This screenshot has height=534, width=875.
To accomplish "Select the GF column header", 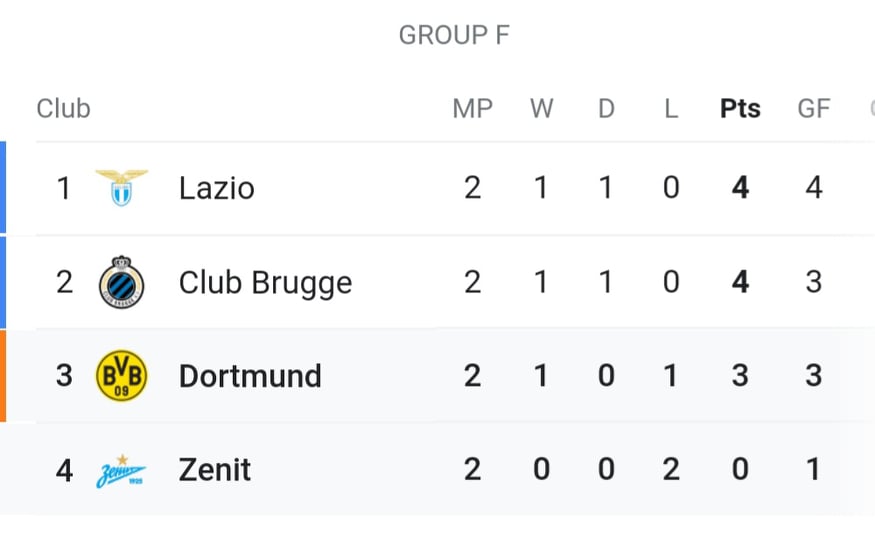I will (x=814, y=108).
